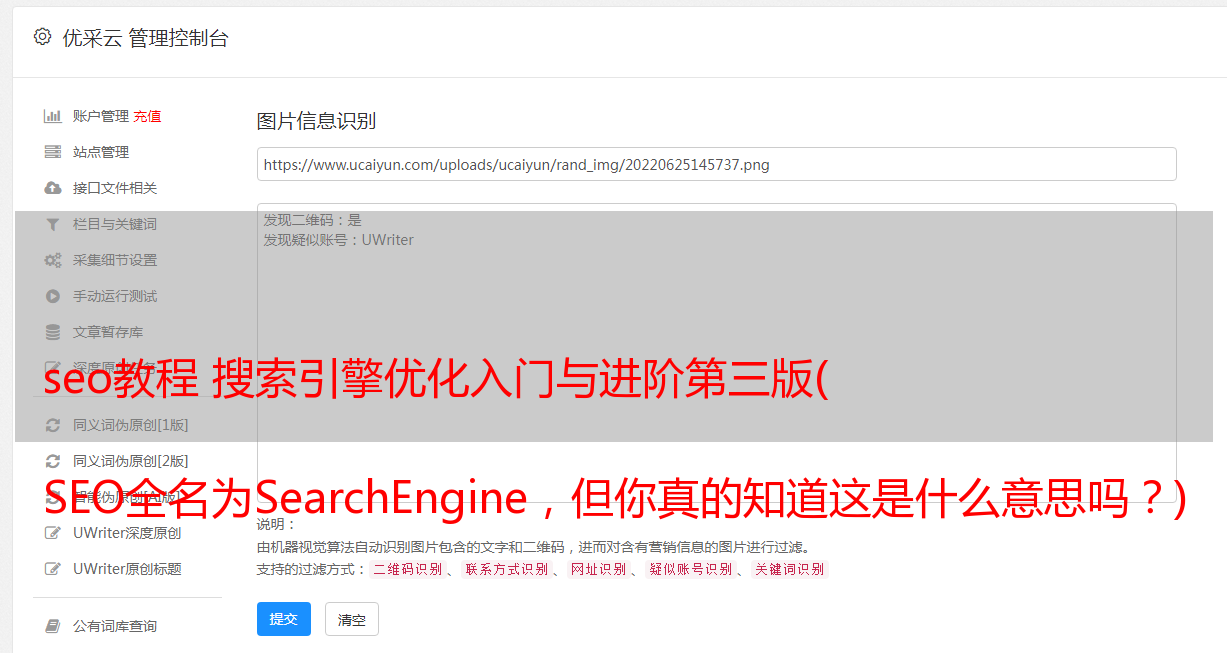Click the cloud upload icon beside 接口文件相关
This screenshot has width=1227, height=653.
point(53,188)
